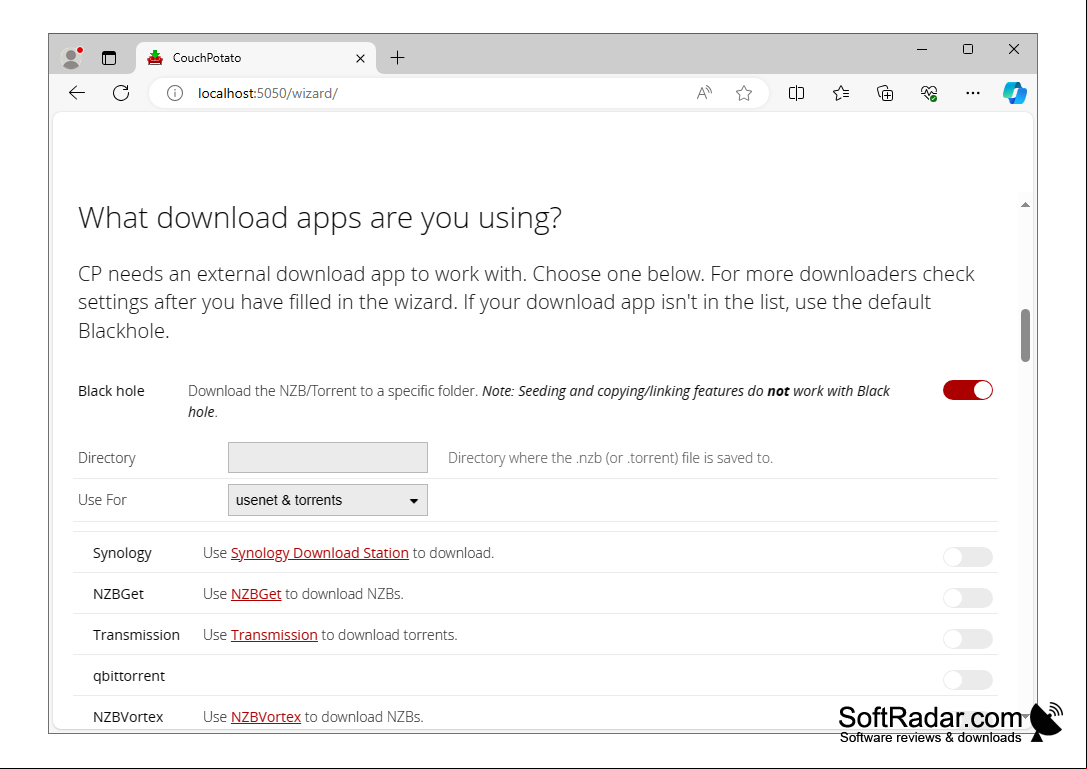View site information icon
The image size is (1087, 769).
tap(175, 93)
